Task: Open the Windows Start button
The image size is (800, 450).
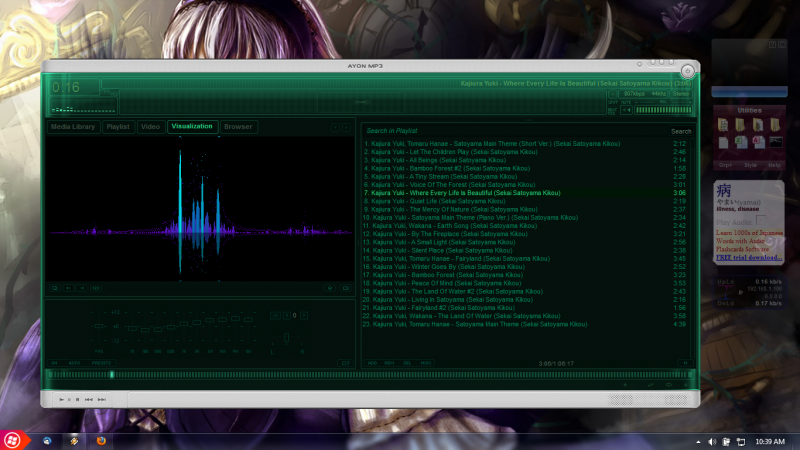Action: tap(12, 440)
